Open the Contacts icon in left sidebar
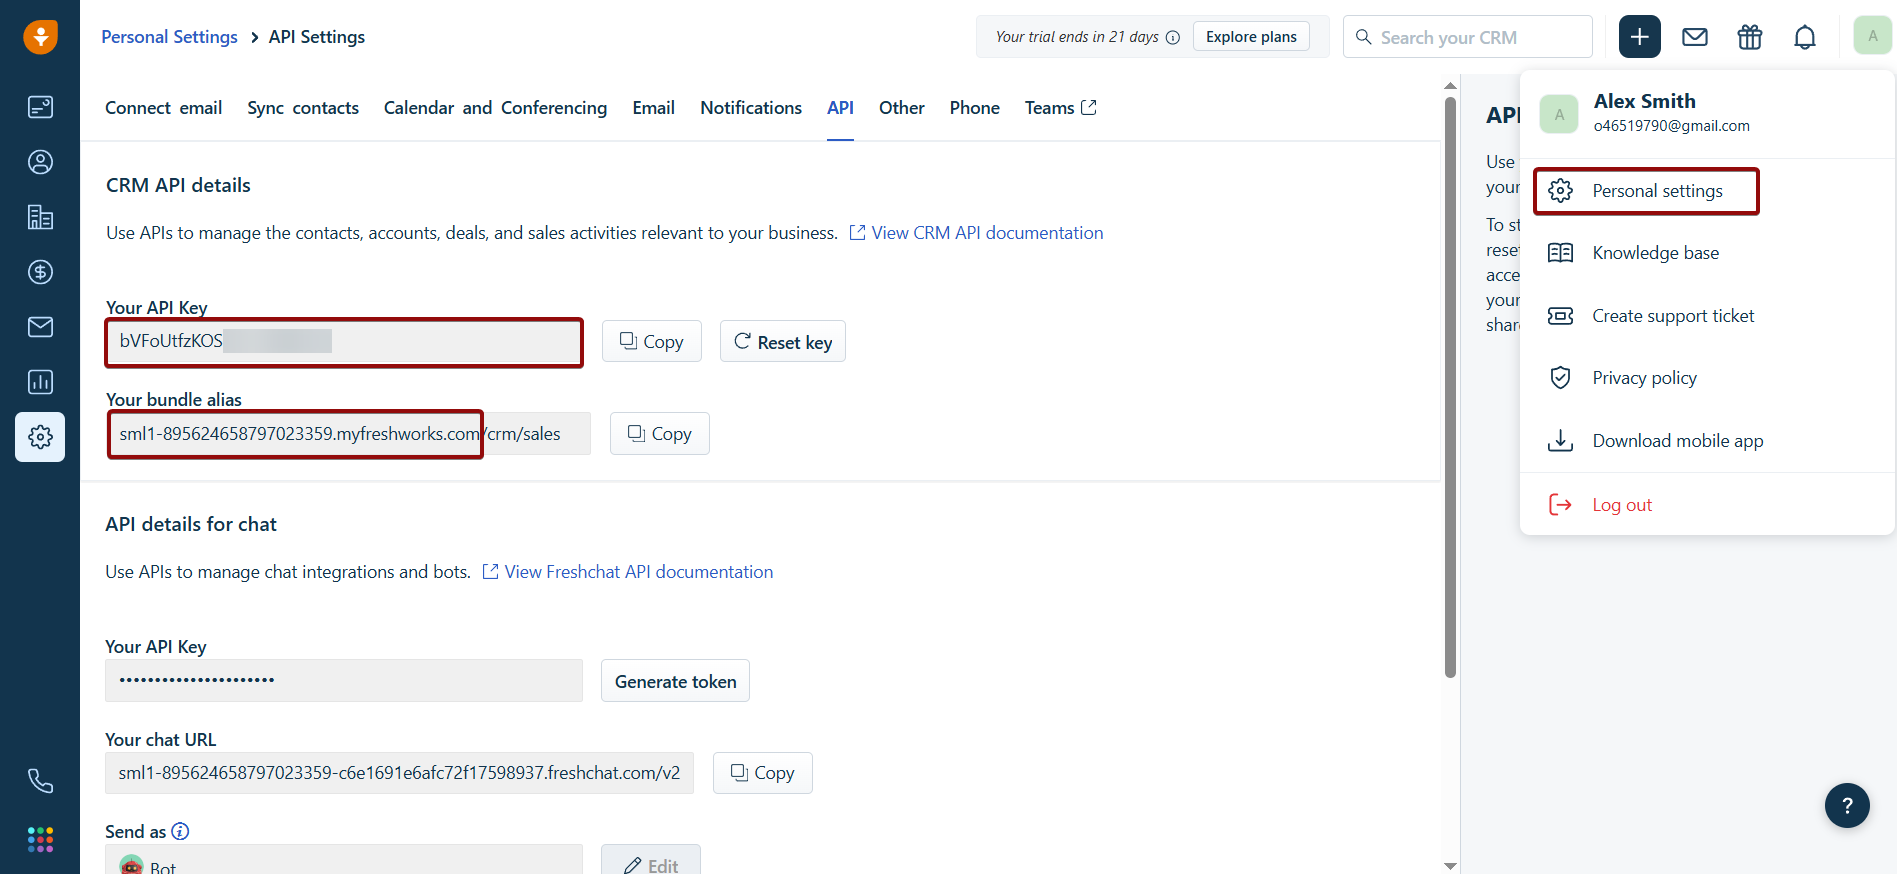The height and width of the screenshot is (874, 1897). pyautogui.click(x=40, y=162)
